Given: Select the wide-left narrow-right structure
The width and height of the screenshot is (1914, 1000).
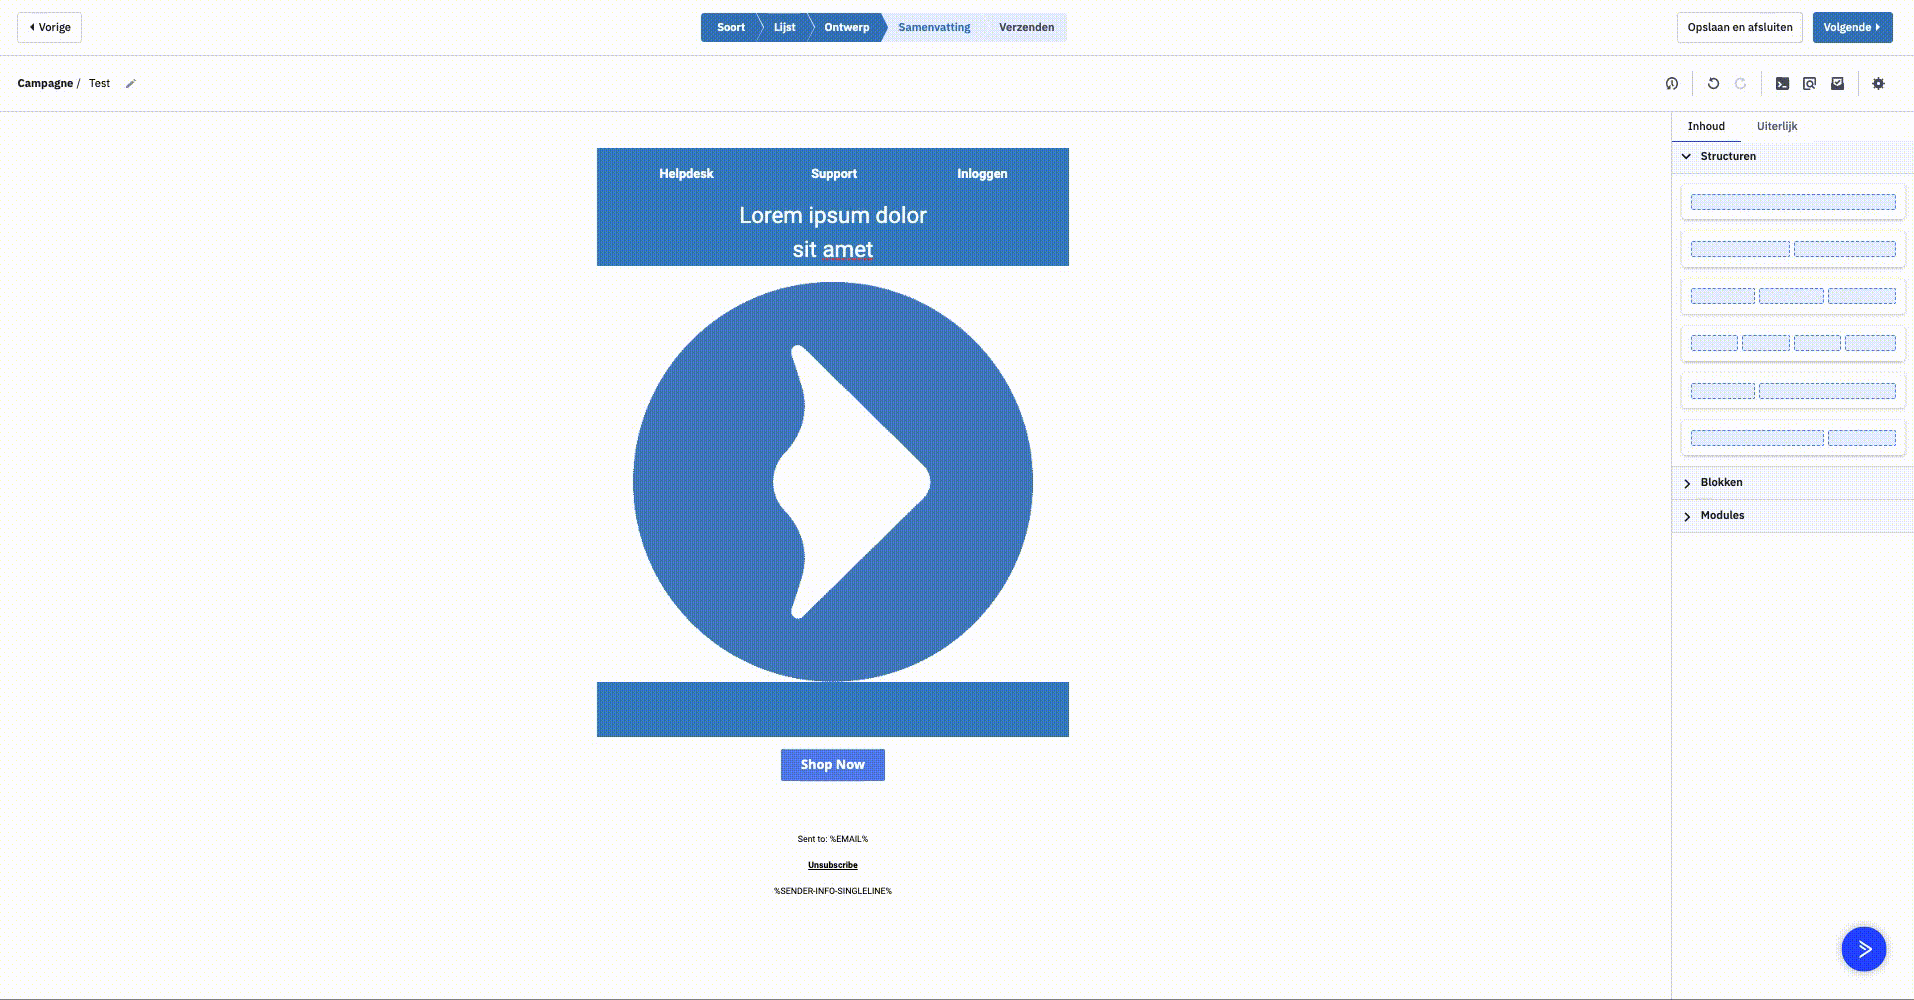Looking at the screenshot, I should pos(1793,438).
